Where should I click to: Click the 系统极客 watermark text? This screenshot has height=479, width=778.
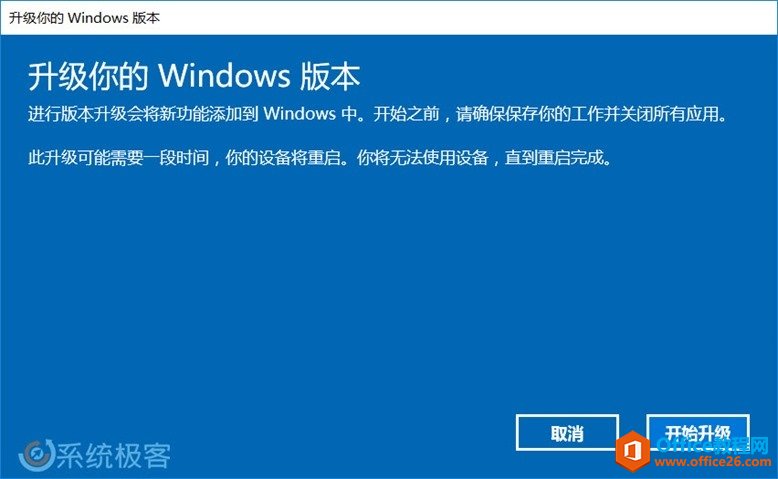point(114,455)
